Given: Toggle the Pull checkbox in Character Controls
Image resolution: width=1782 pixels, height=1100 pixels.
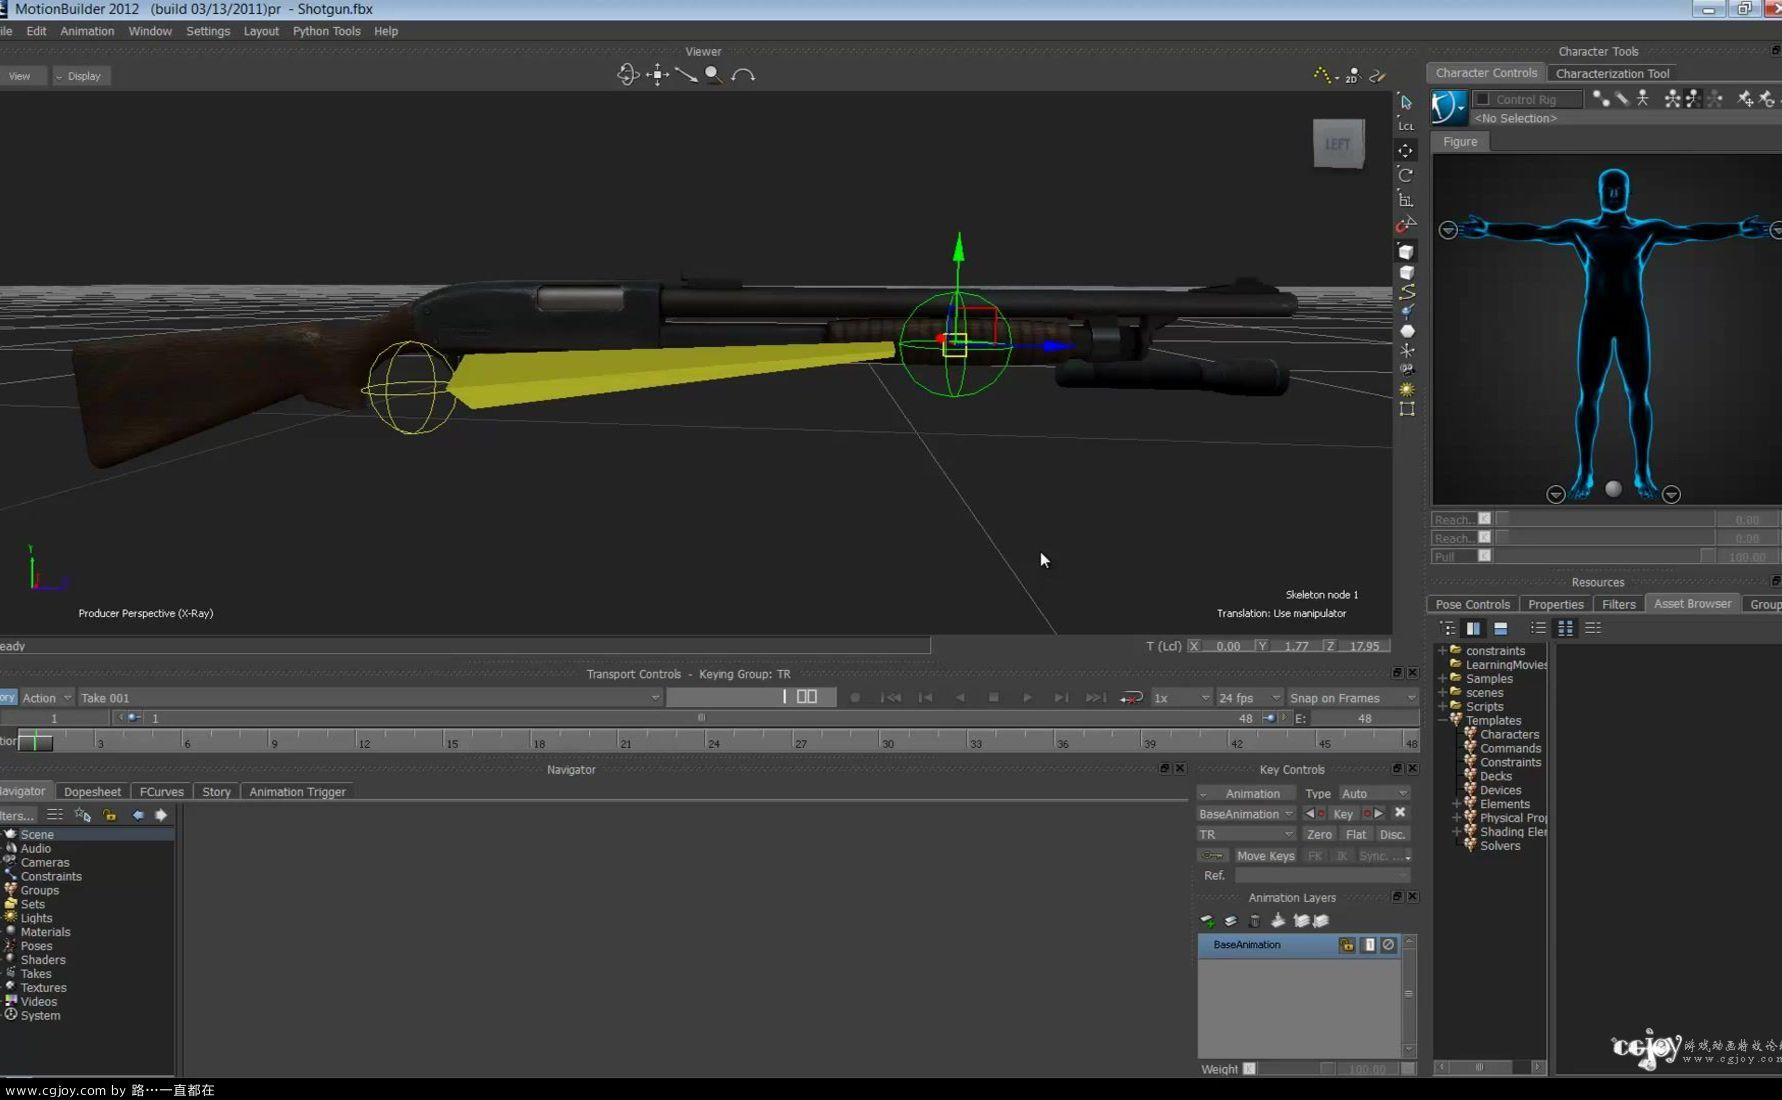Looking at the screenshot, I should tap(1485, 556).
